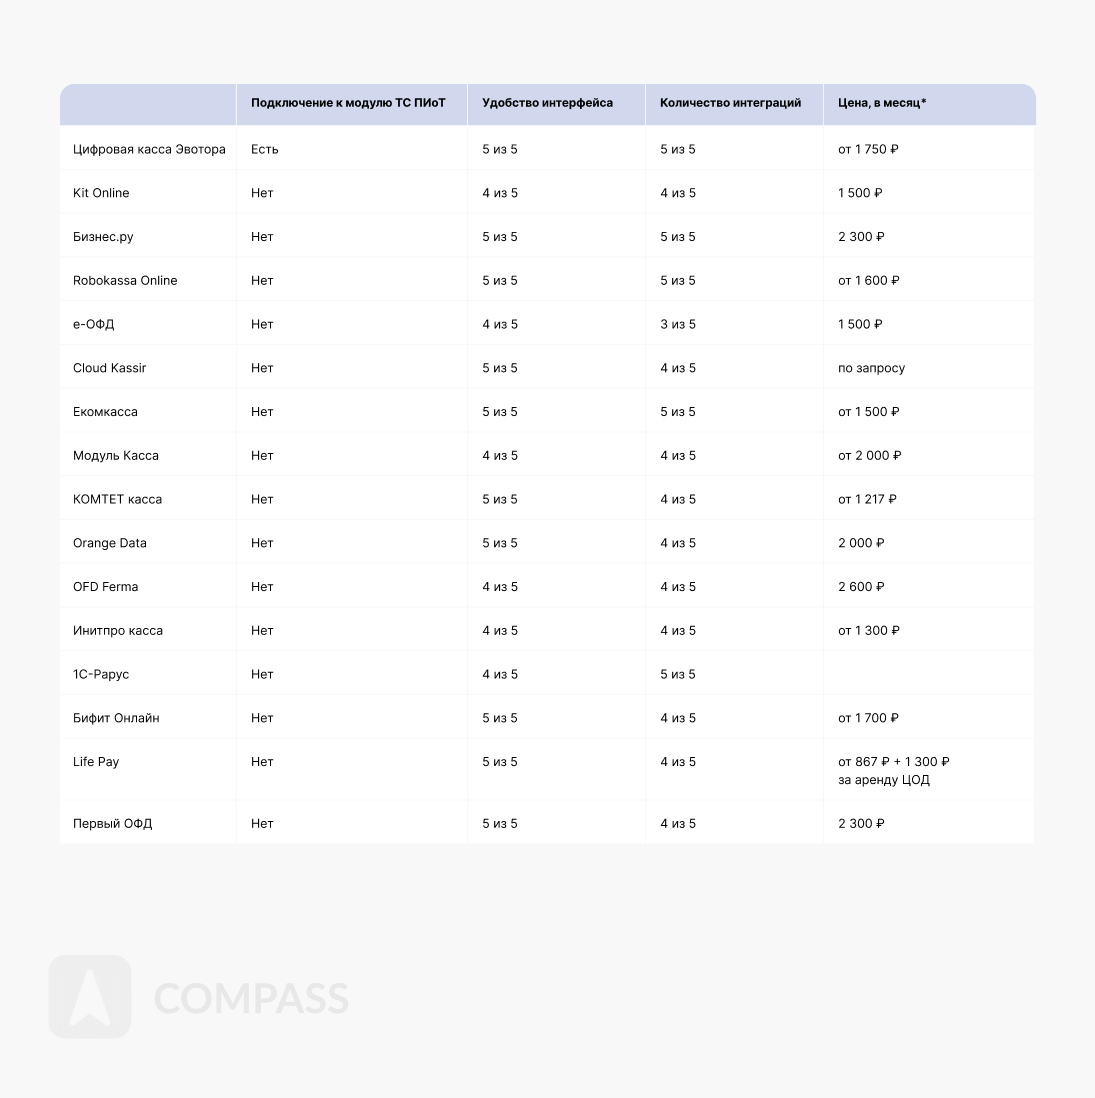Click the '3 из 5' integrations rating
This screenshot has height=1098, width=1095.
[678, 324]
